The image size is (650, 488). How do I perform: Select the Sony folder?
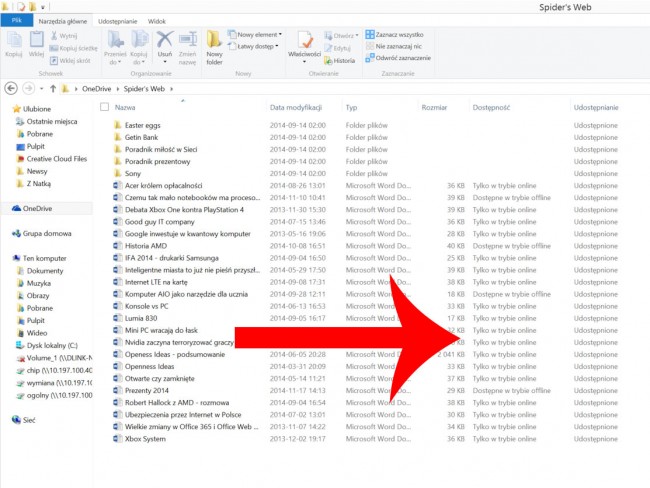127,173
